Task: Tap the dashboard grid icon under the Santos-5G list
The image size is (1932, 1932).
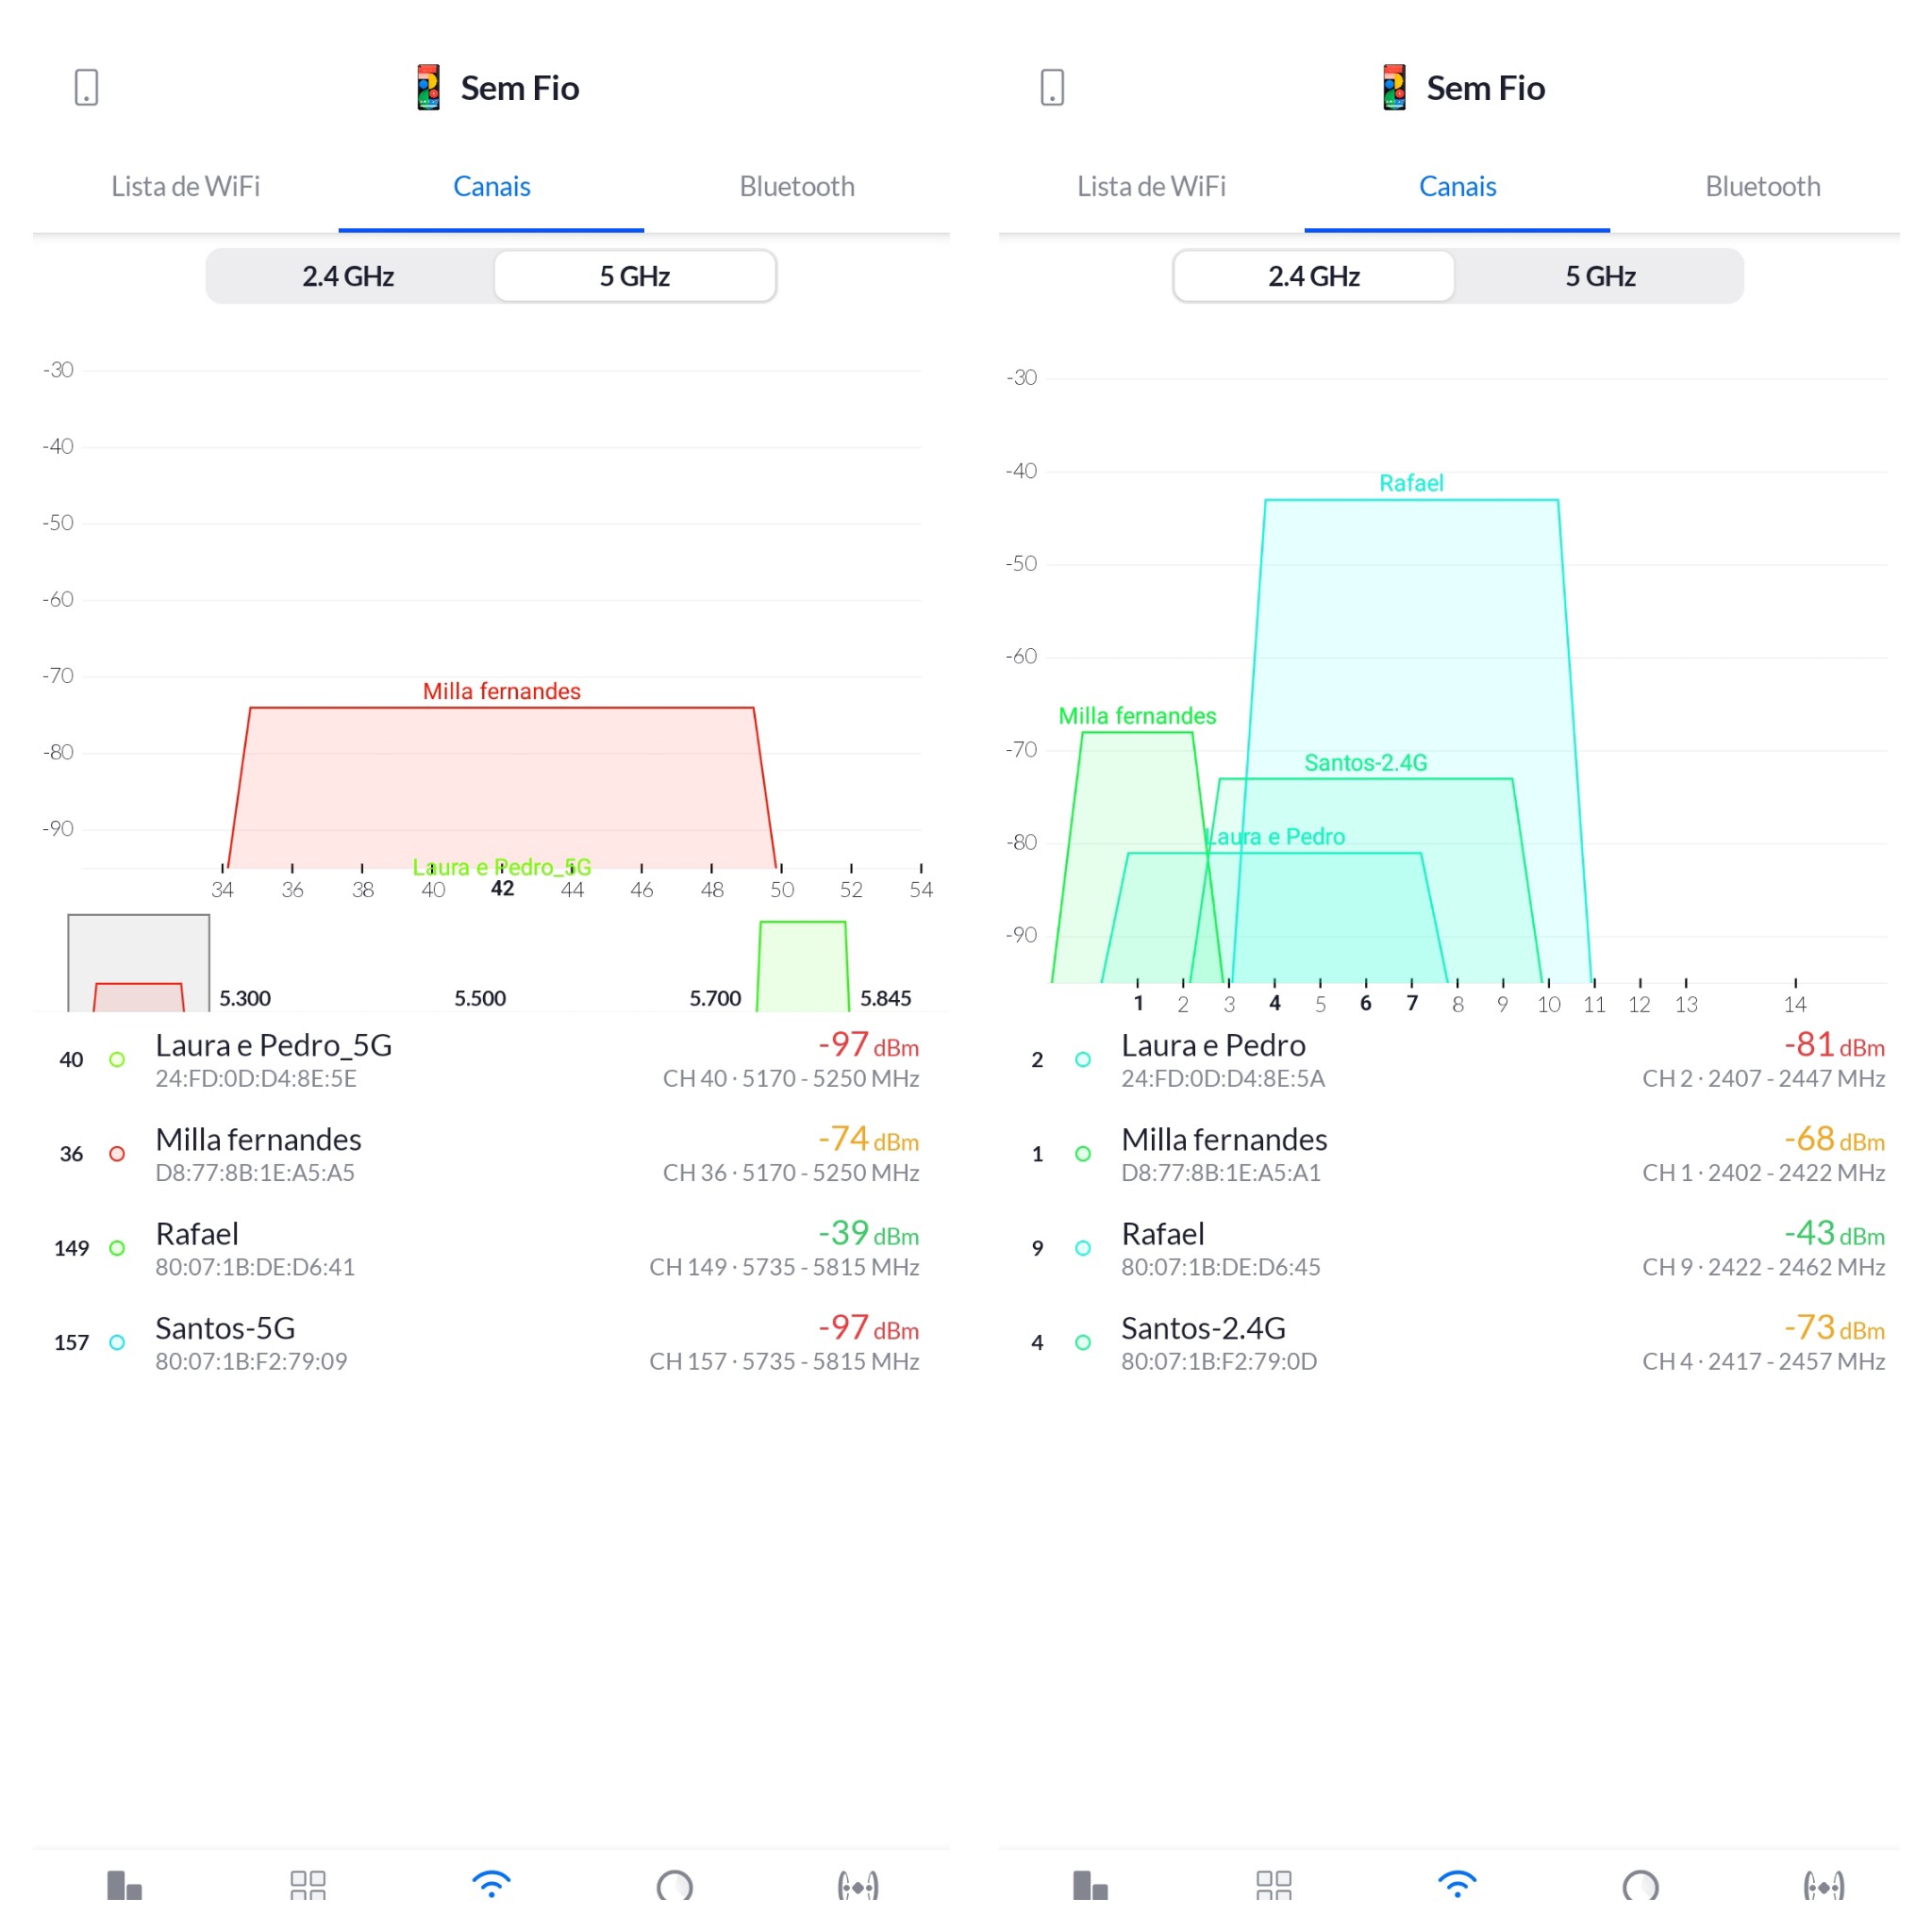Action: pos(307,1884)
